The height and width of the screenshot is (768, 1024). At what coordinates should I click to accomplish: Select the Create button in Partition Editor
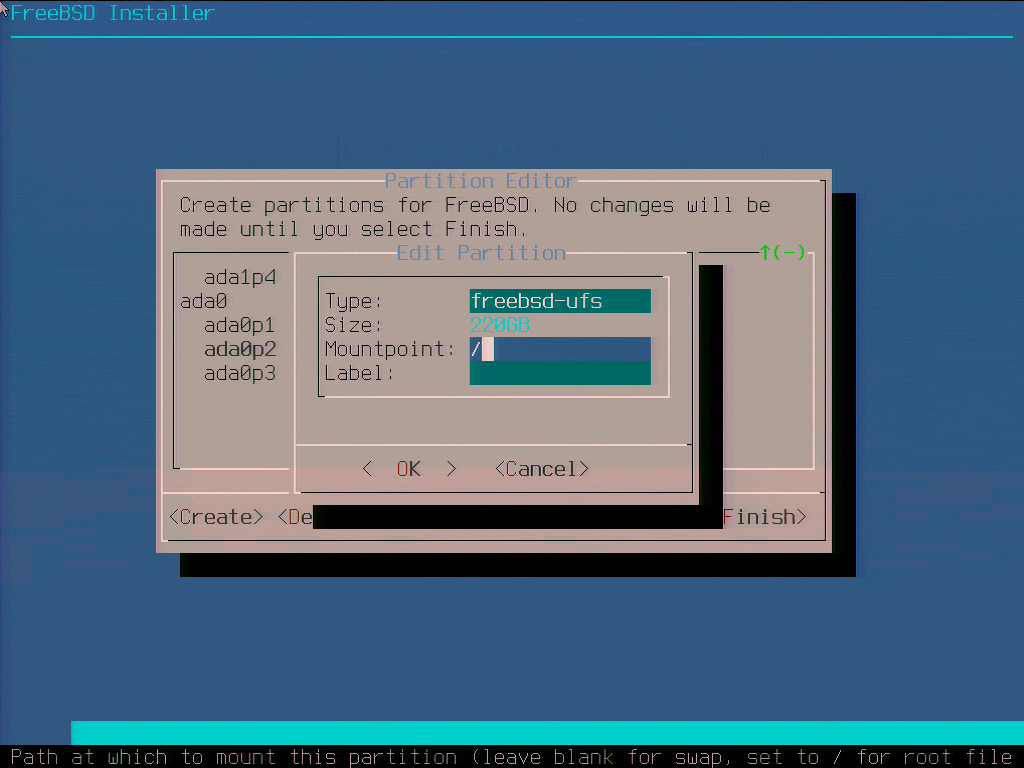(x=216, y=517)
